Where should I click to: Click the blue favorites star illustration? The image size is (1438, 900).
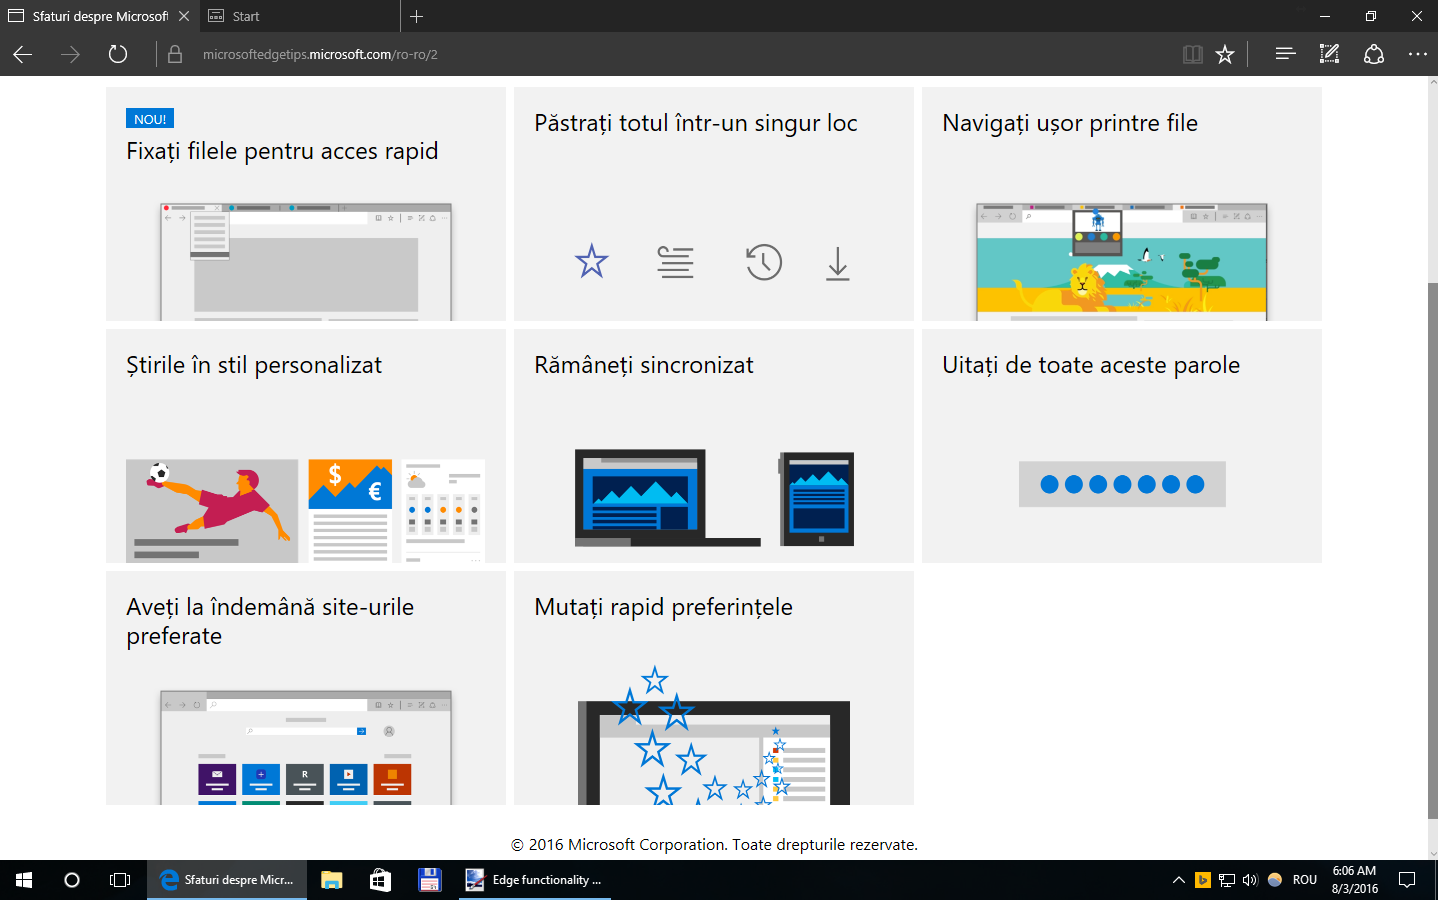[x=592, y=262]
